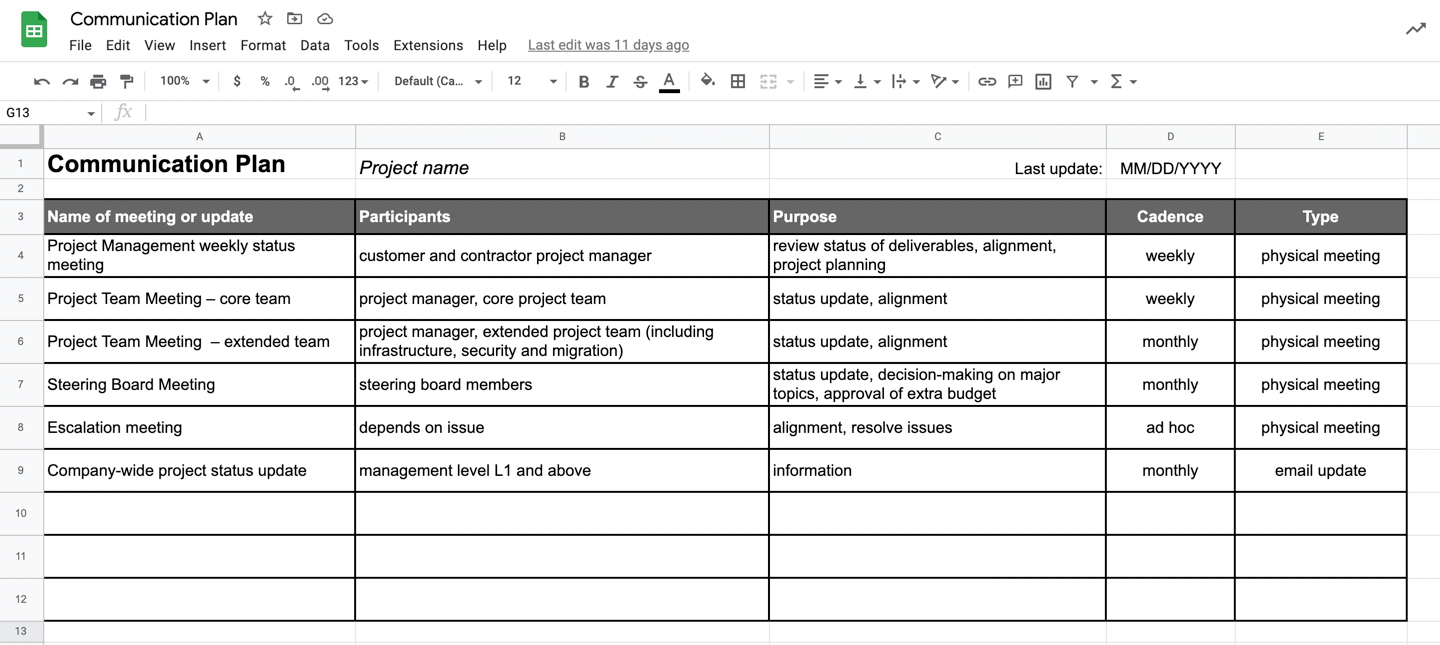Image resolution: width=1440 pixels, height=645 pixels.
Task: Click the insert link icon
Action: 987,82
